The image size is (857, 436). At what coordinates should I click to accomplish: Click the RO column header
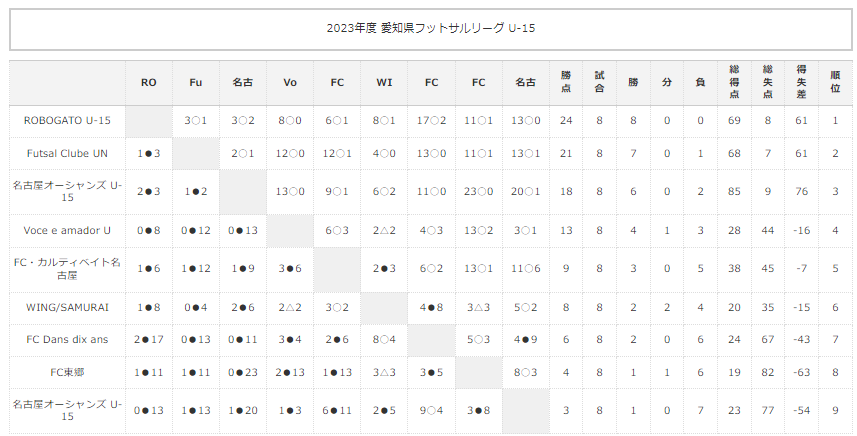(149, 83)
